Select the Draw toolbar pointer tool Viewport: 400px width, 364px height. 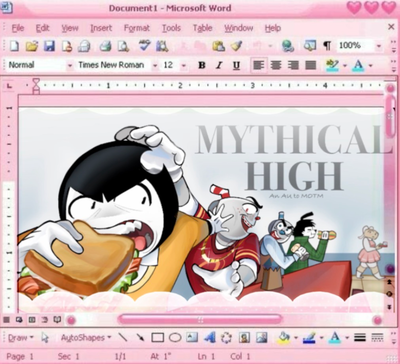pyautogui.click(x=45, y=338)
